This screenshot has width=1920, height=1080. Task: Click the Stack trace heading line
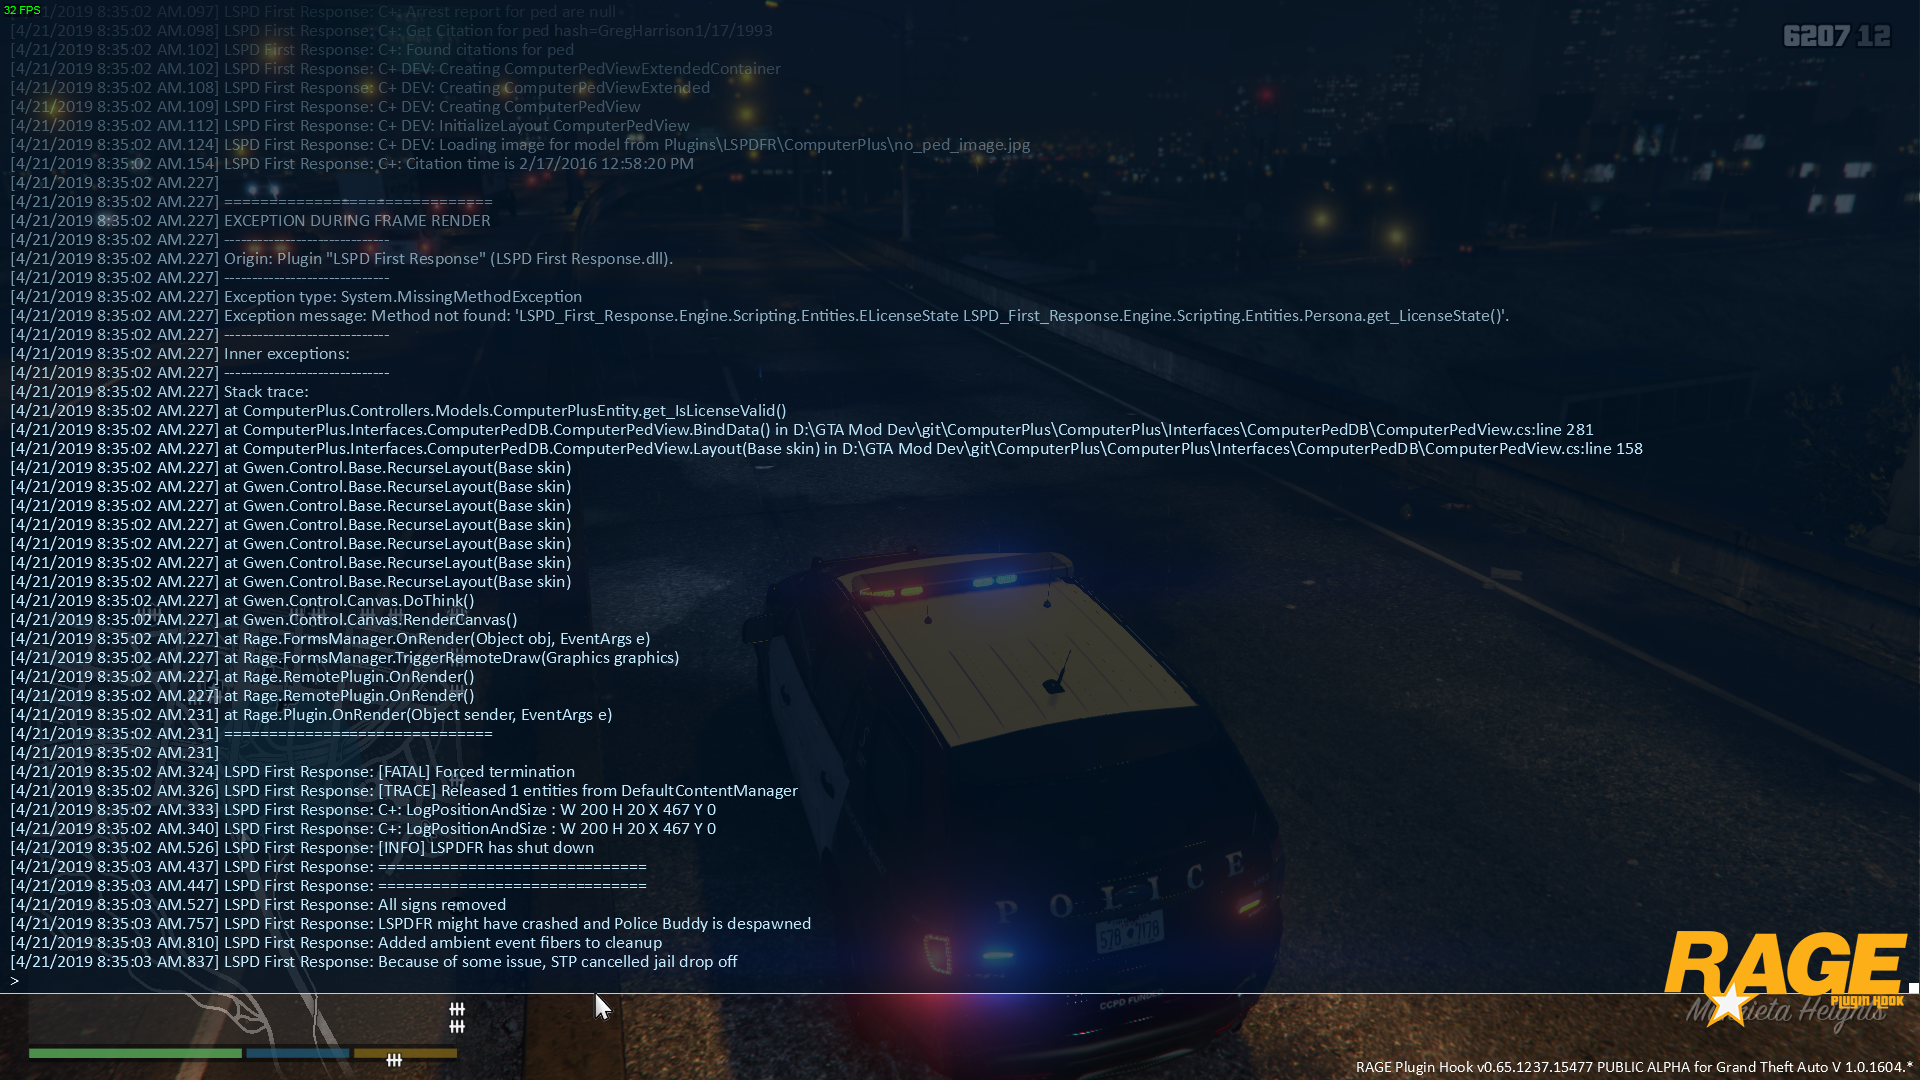(x=266, y=392)
